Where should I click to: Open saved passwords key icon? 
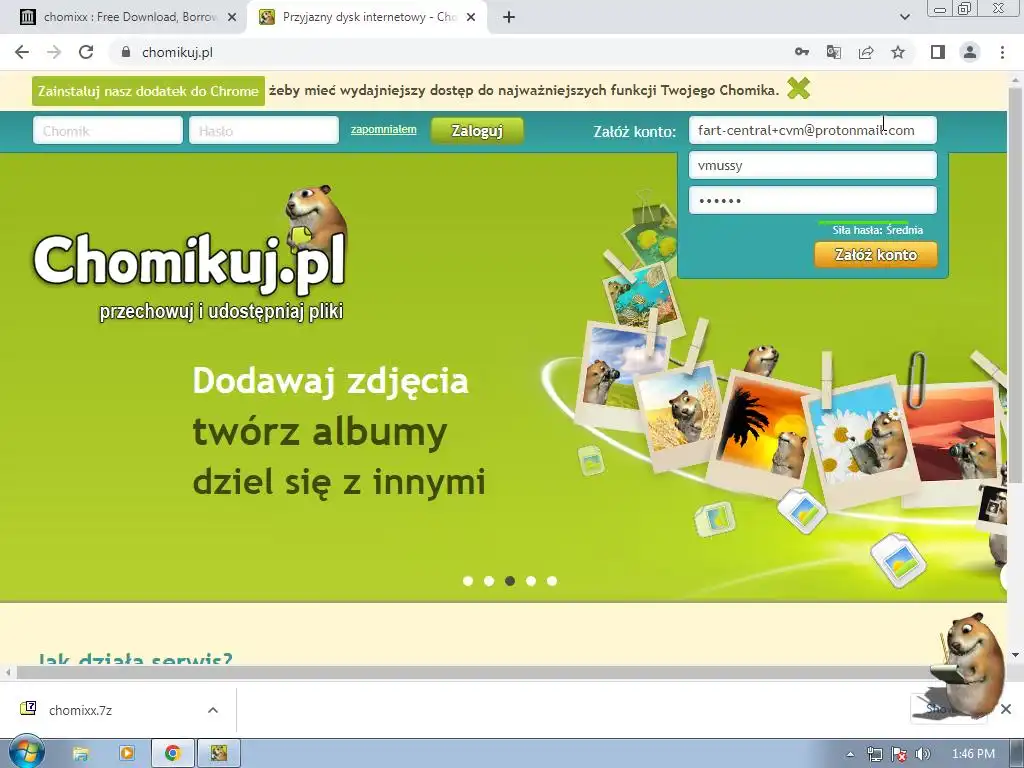[x=801, y=52]
